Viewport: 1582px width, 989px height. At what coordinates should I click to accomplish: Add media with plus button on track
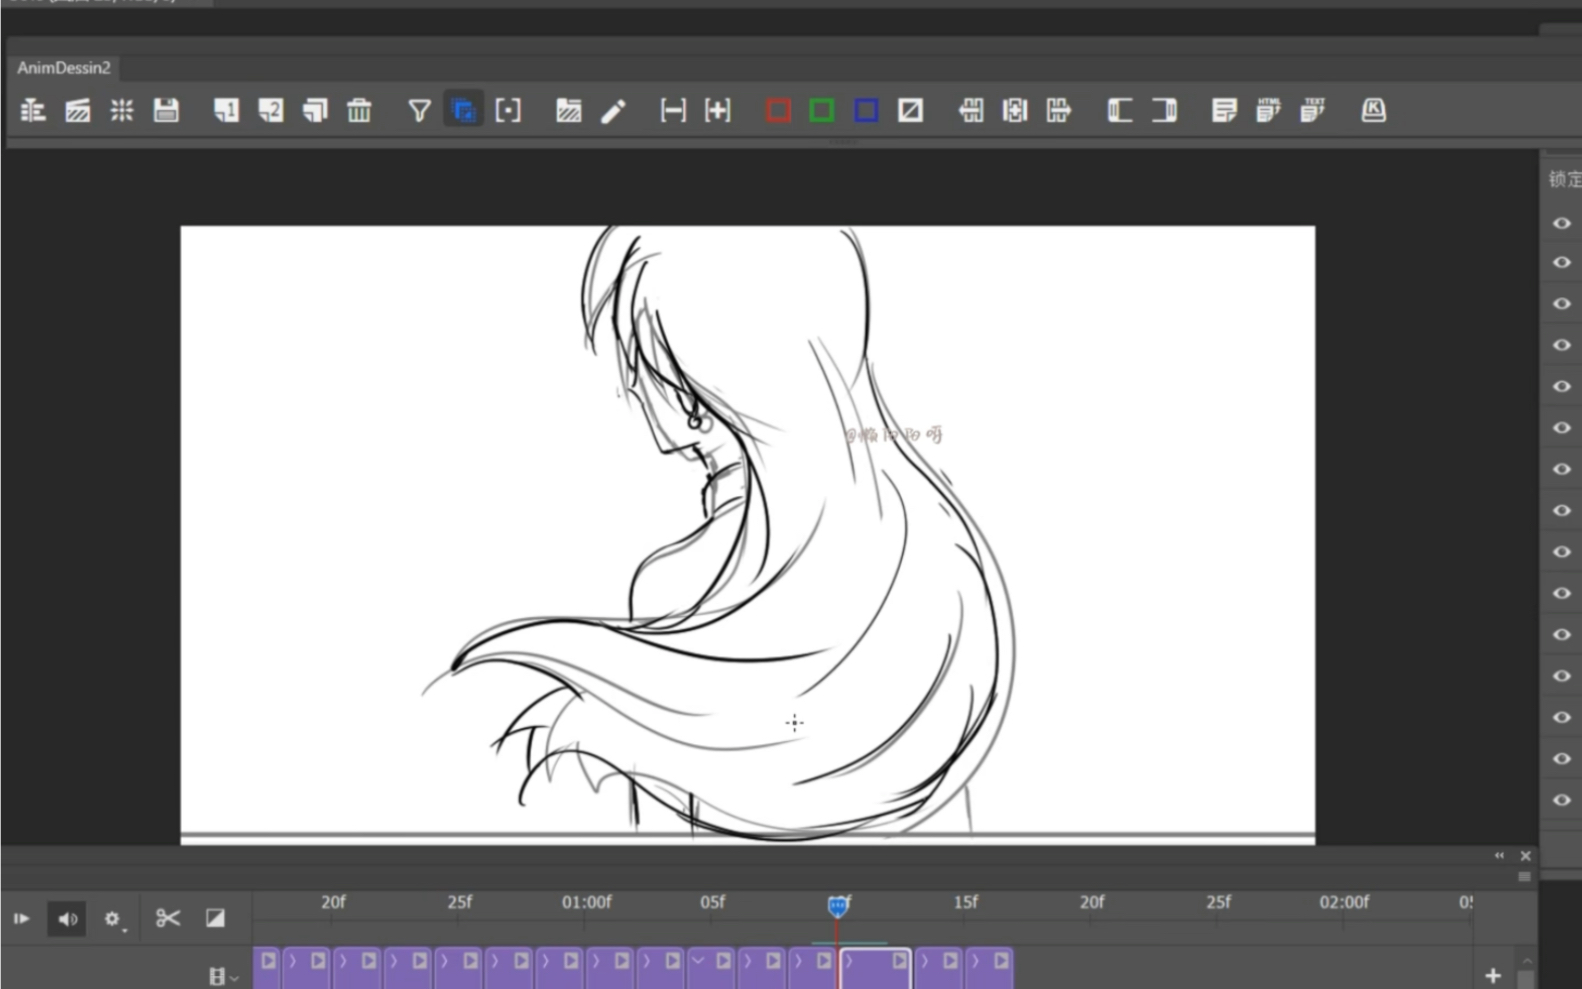pyautogui.click(x=1493, y=975)
